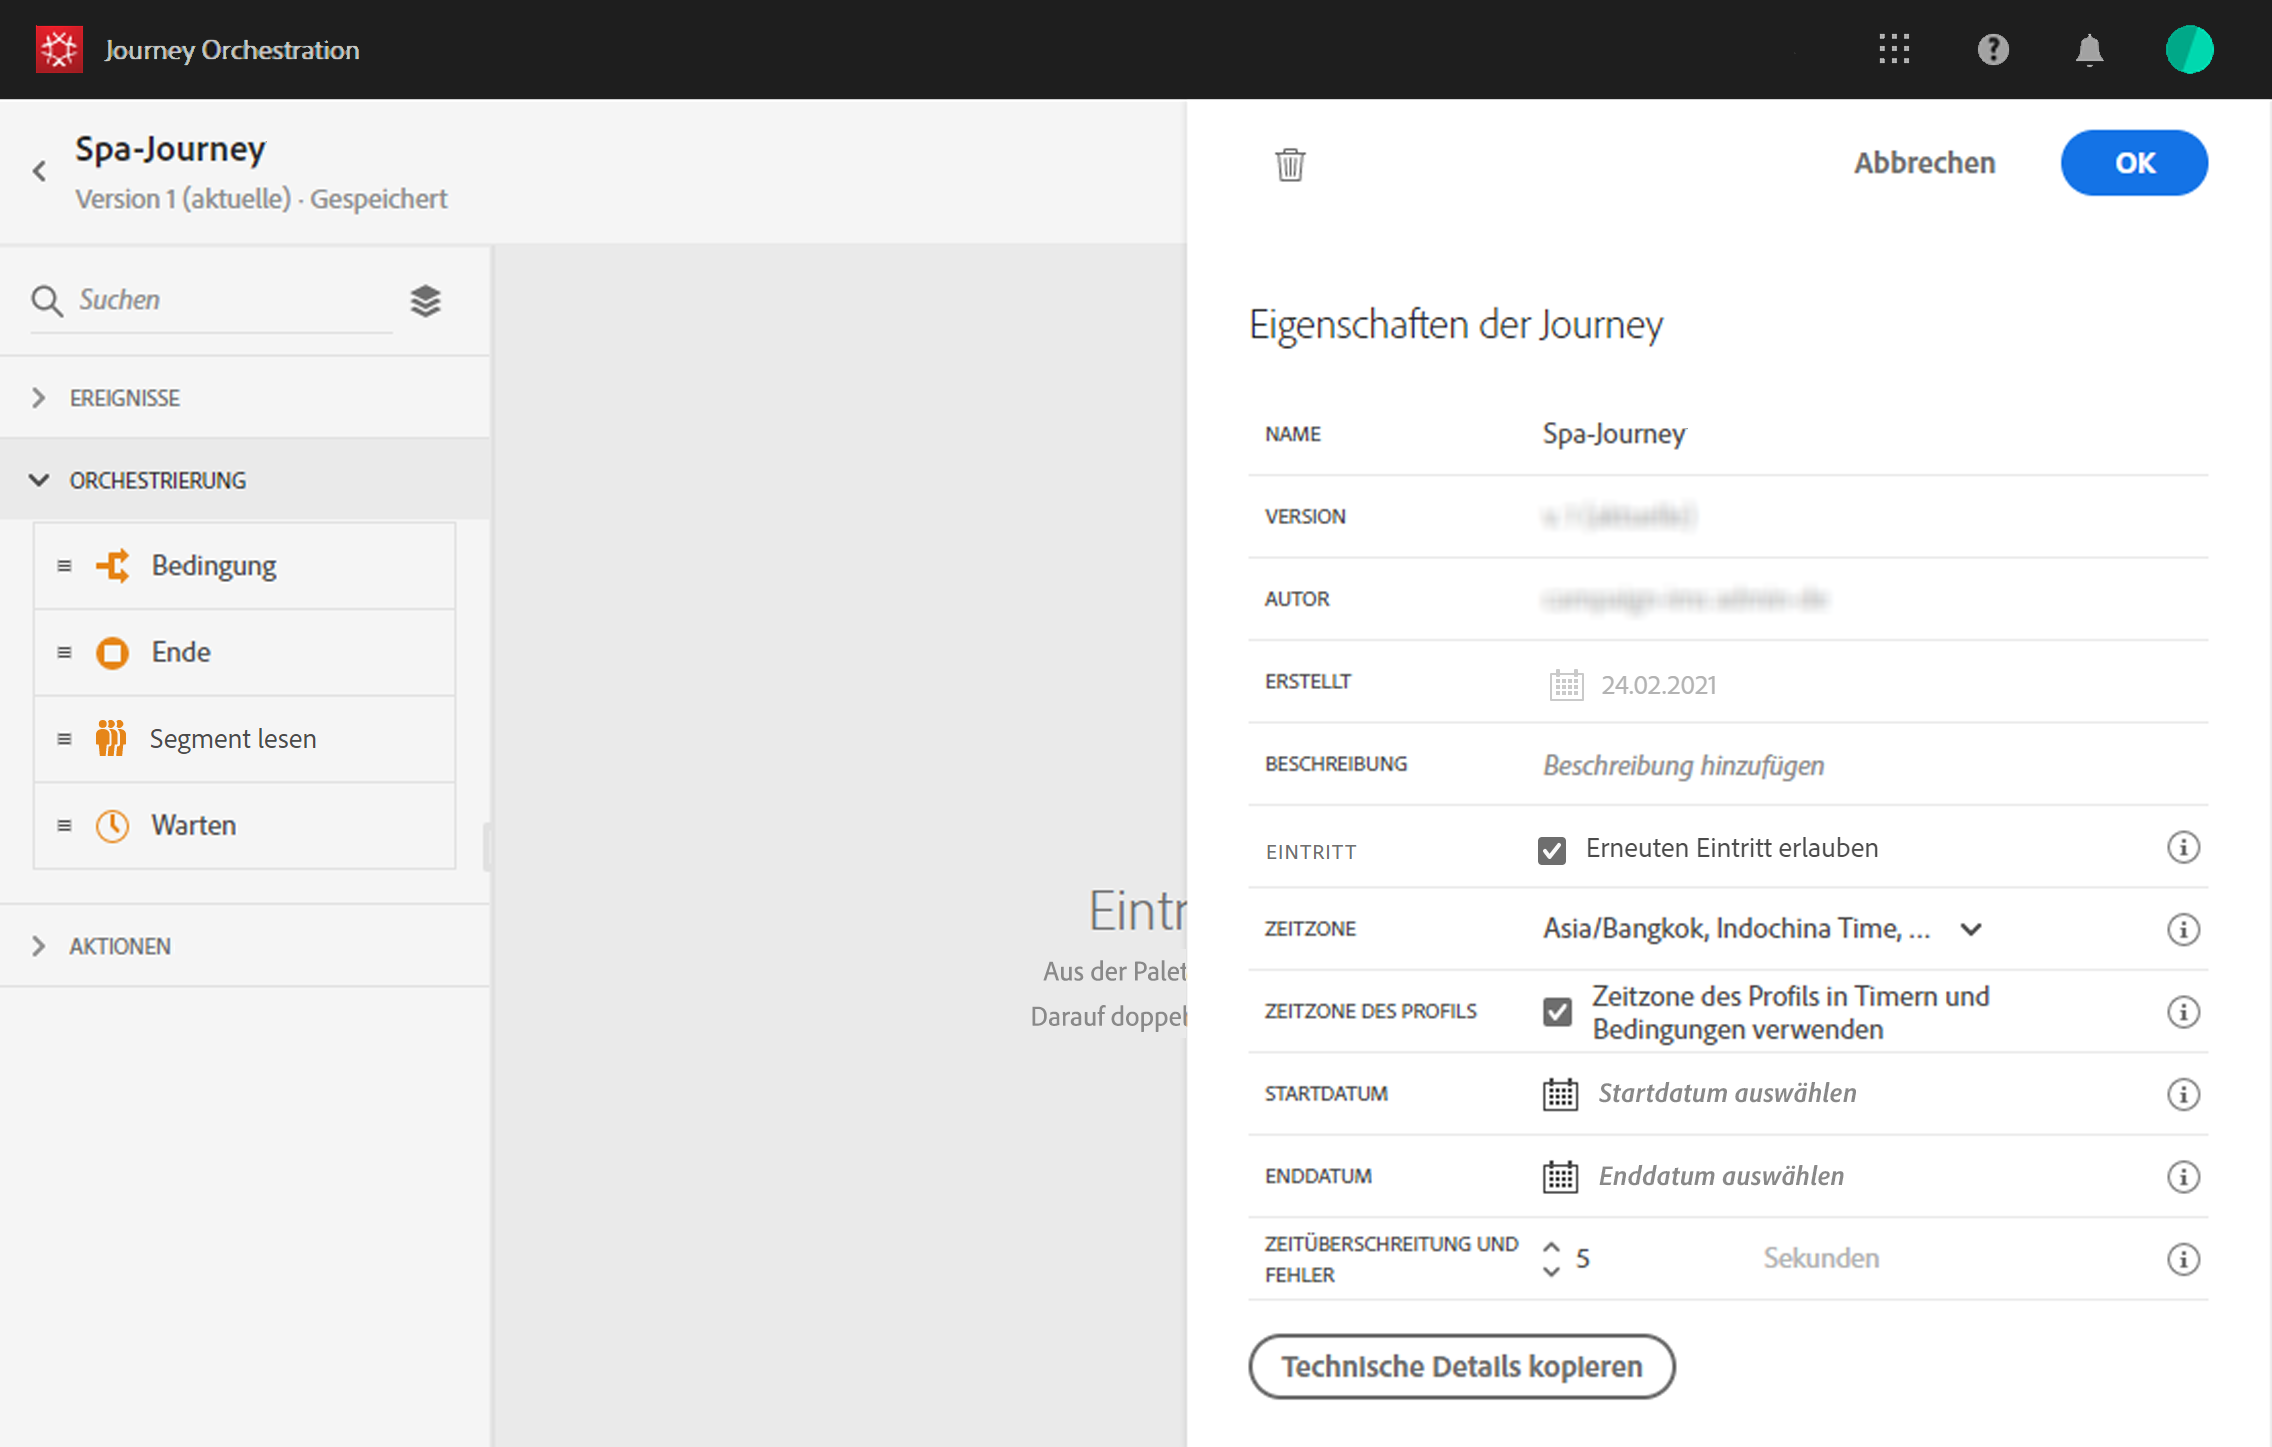Select the Bedingung activity icon
Viewport: 2272px width, 1447px height.
113,566
